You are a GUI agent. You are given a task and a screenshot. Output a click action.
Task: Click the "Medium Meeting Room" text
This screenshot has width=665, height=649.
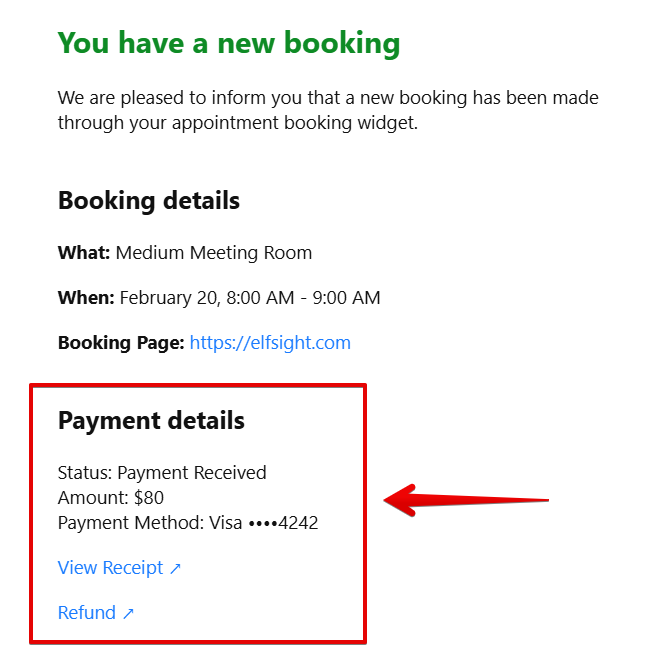[214, 253]
